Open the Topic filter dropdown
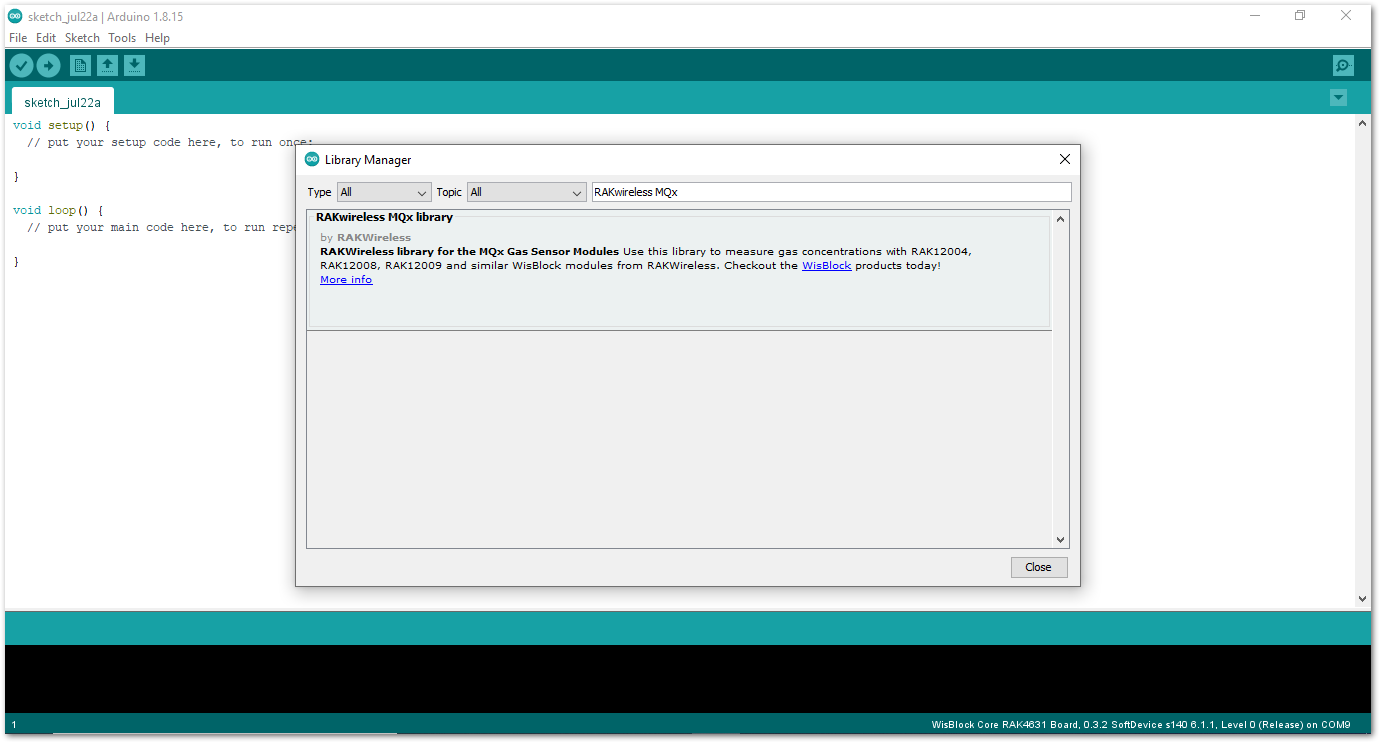Screen dimensions: 1380x743 coord(526,192)
